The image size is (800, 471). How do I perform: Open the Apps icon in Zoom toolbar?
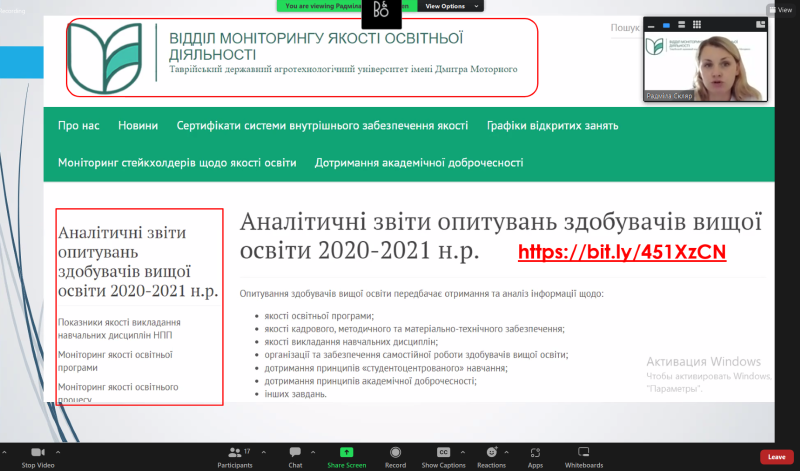click(535, 453)
